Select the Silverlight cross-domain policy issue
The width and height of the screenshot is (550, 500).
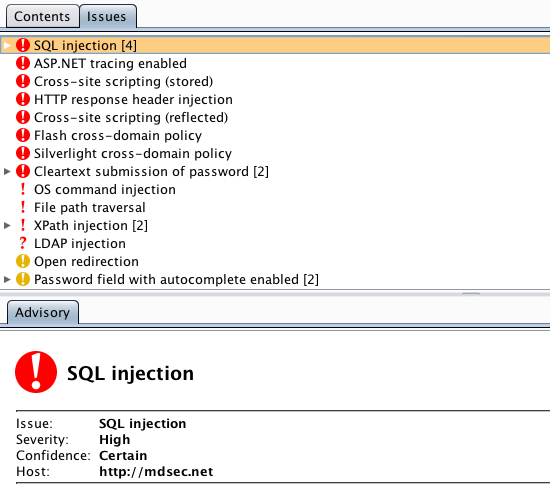(133, 153)
